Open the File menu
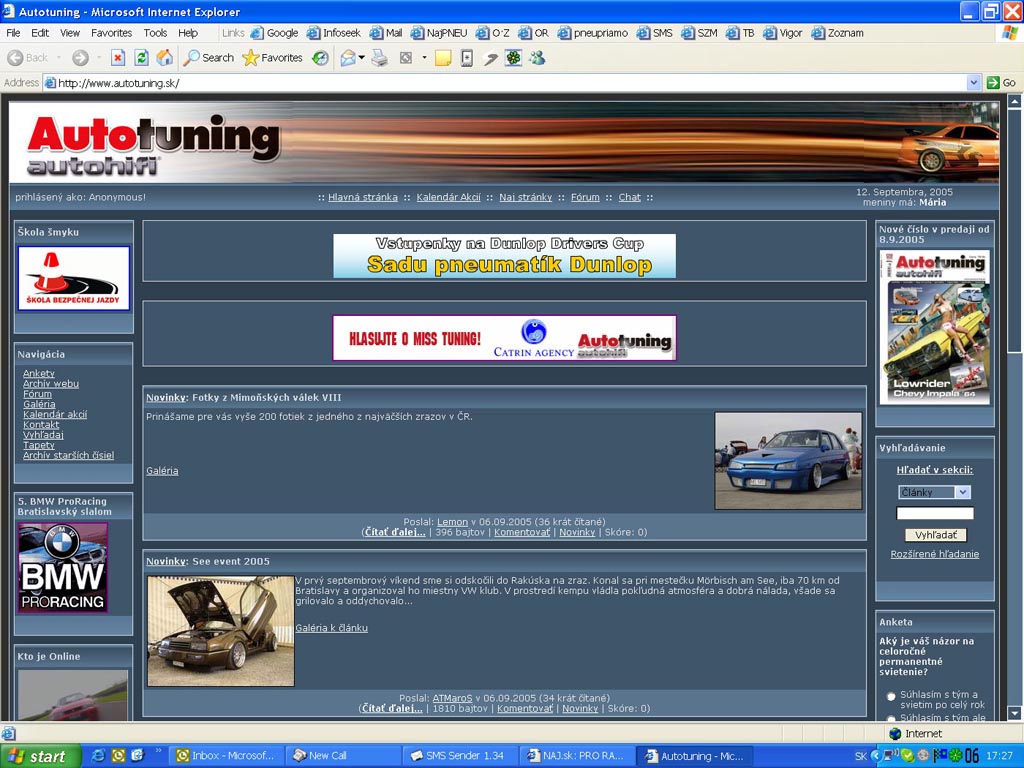The image size is (1024, 768). pyautogui.click(x=13, y=33)
